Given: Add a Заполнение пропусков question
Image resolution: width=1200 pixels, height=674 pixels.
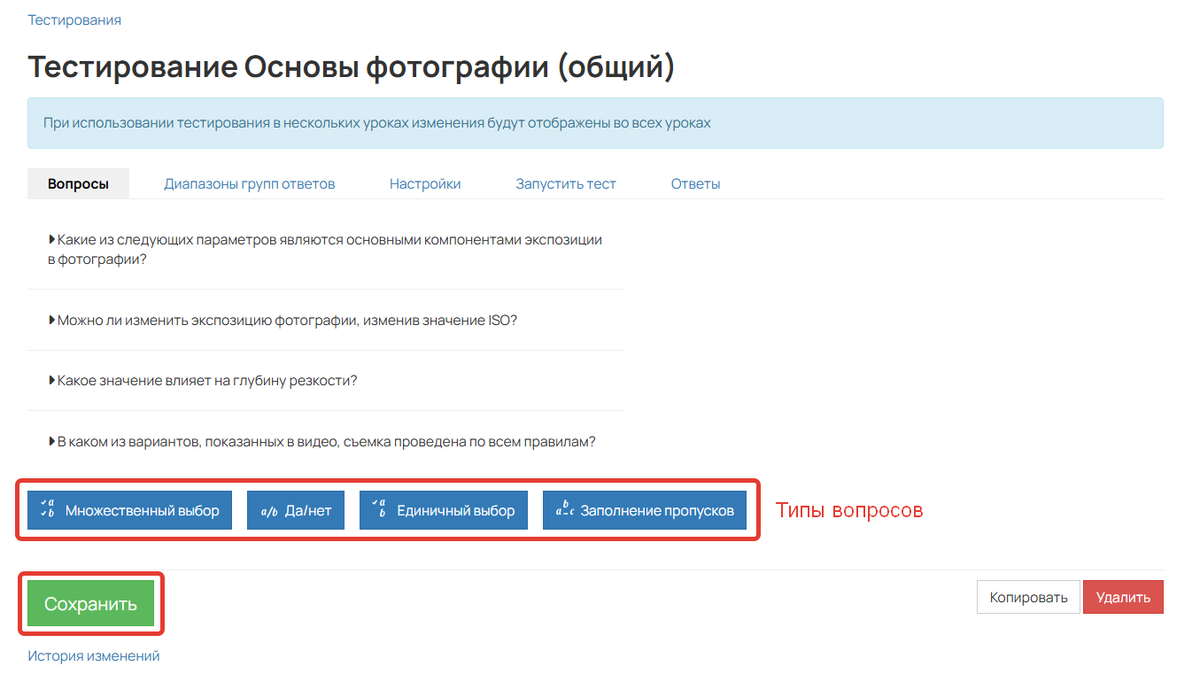Looking at the screenshot, I should [645, 510].
